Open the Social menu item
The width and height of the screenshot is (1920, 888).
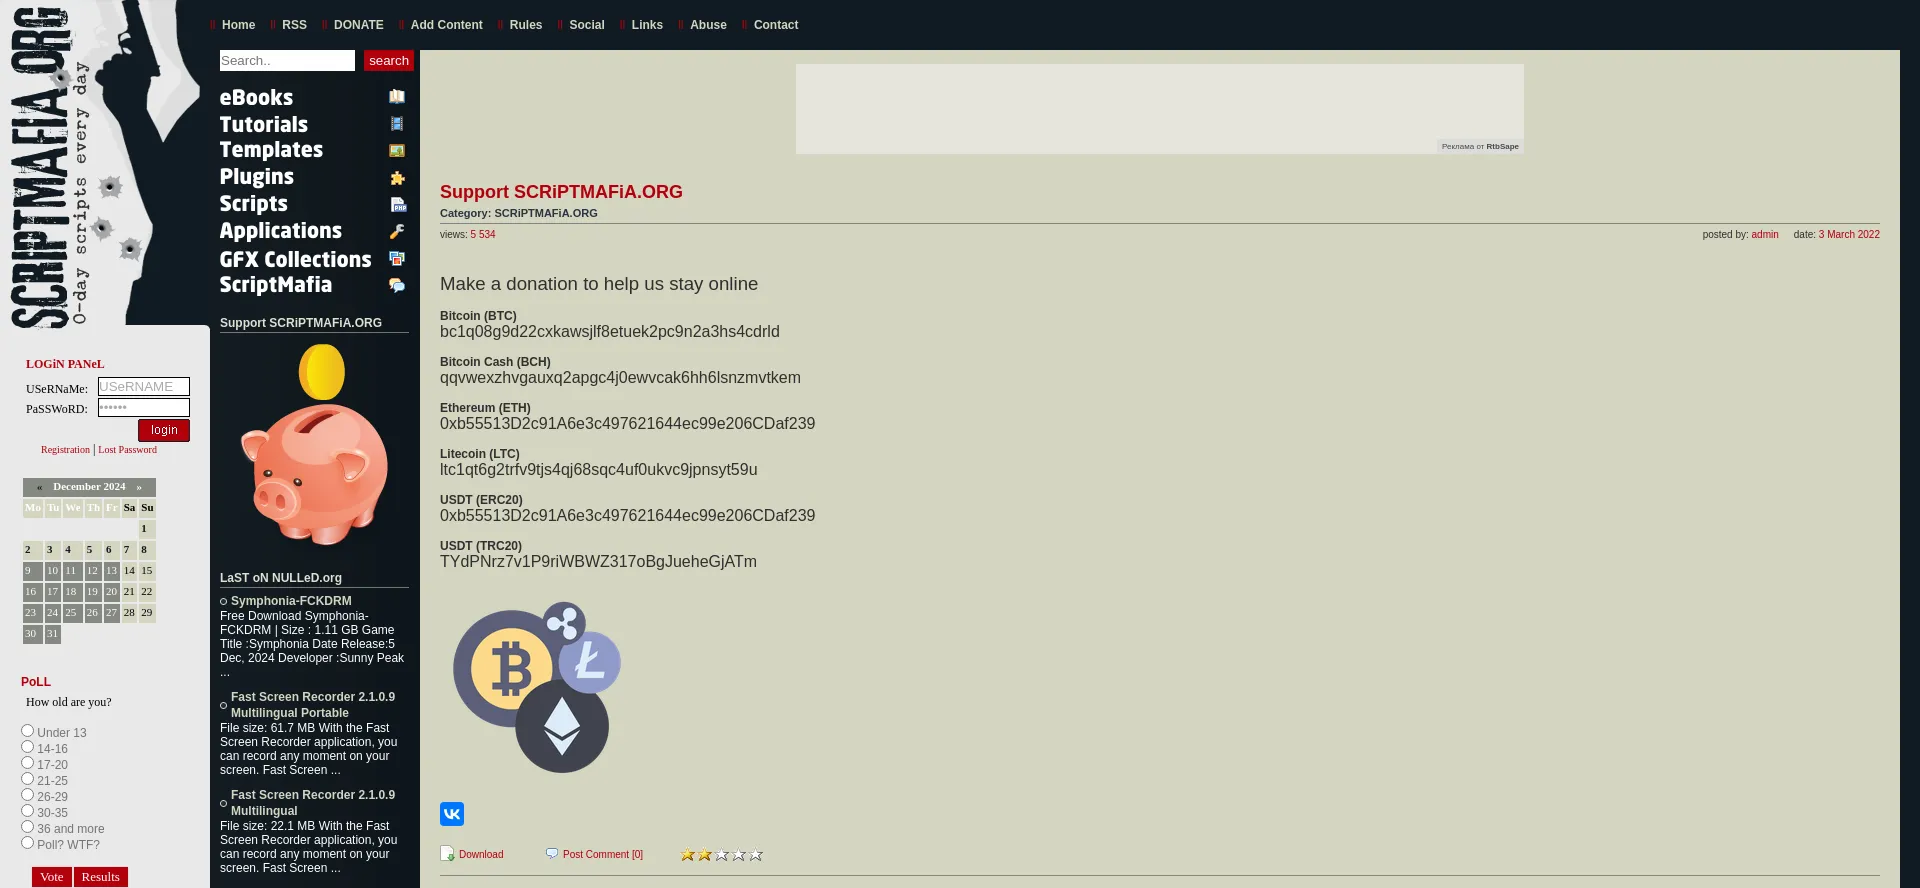click(586, 25)
